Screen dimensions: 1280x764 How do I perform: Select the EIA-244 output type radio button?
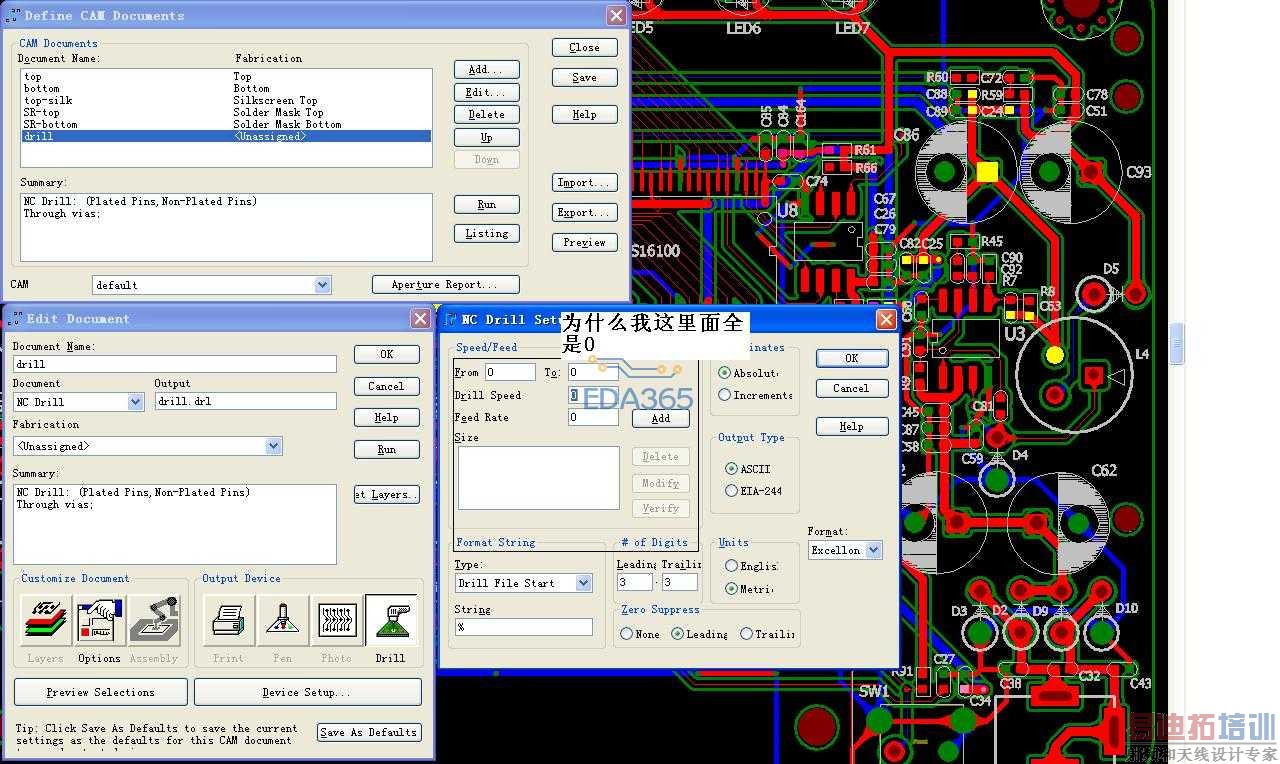(731, 491)
